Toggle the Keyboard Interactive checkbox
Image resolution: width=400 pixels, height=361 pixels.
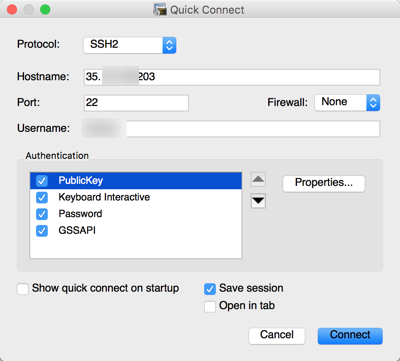click(x=42, y=197)
